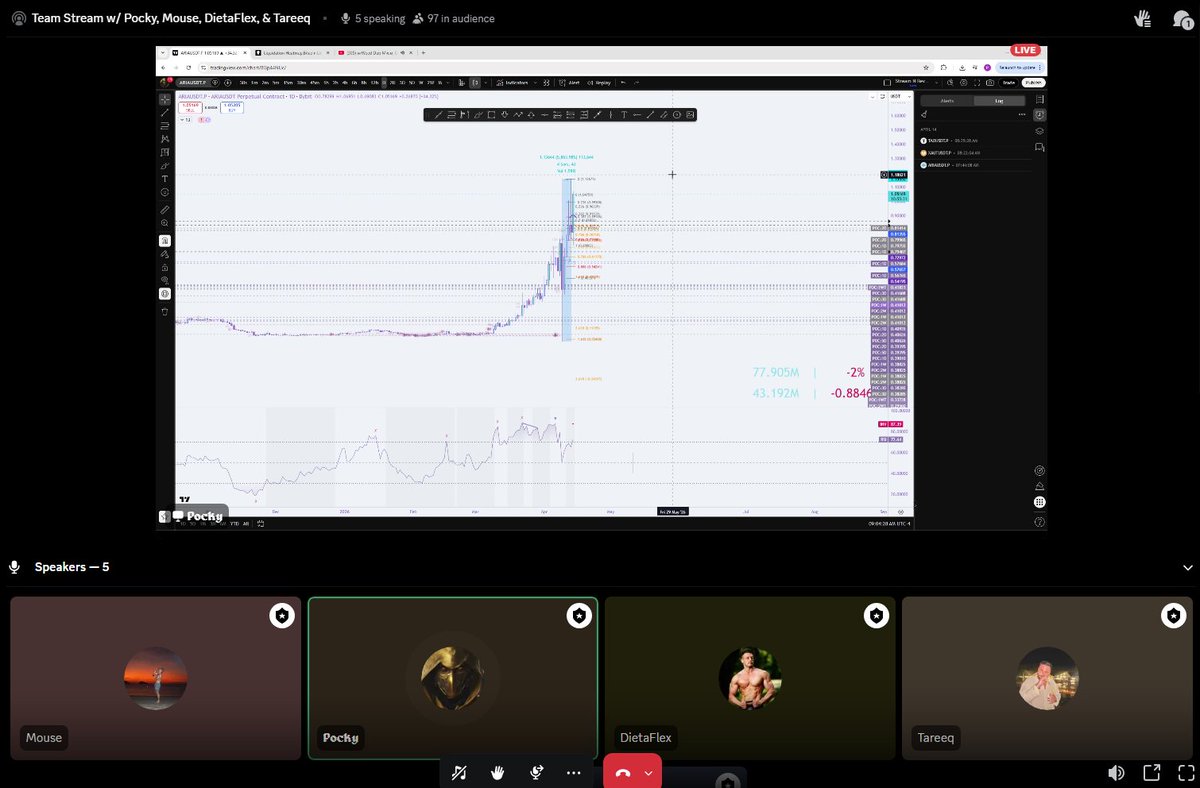Bookmark this page with the star icon
Image resolution: width=1200 pixels, height=788 pixels.
tap(926, 67)
